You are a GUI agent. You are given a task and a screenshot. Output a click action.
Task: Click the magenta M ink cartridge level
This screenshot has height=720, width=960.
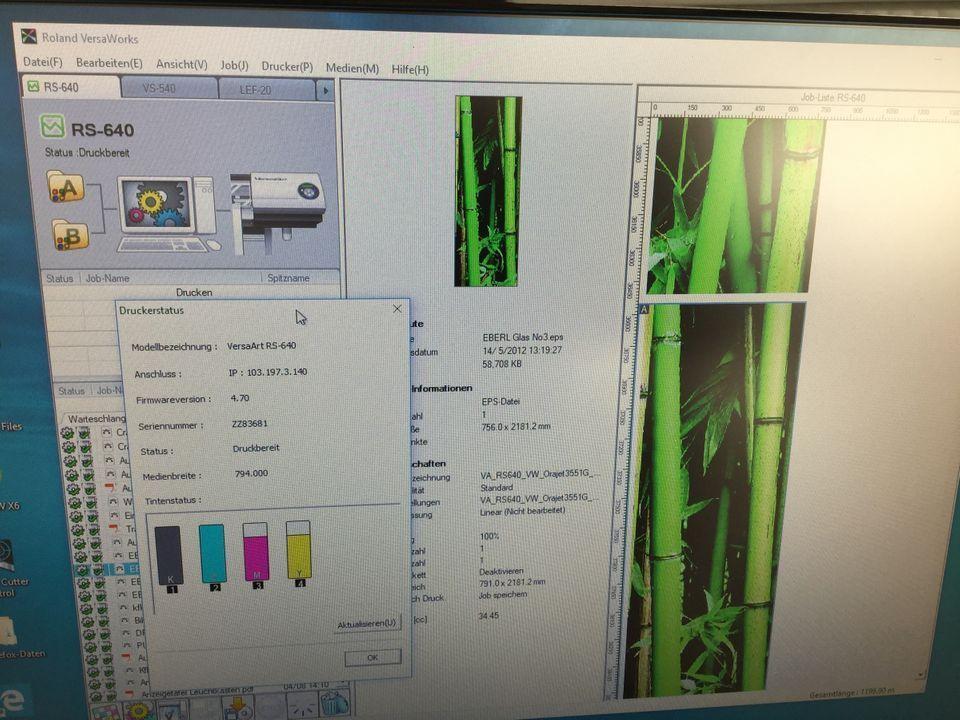256,552
